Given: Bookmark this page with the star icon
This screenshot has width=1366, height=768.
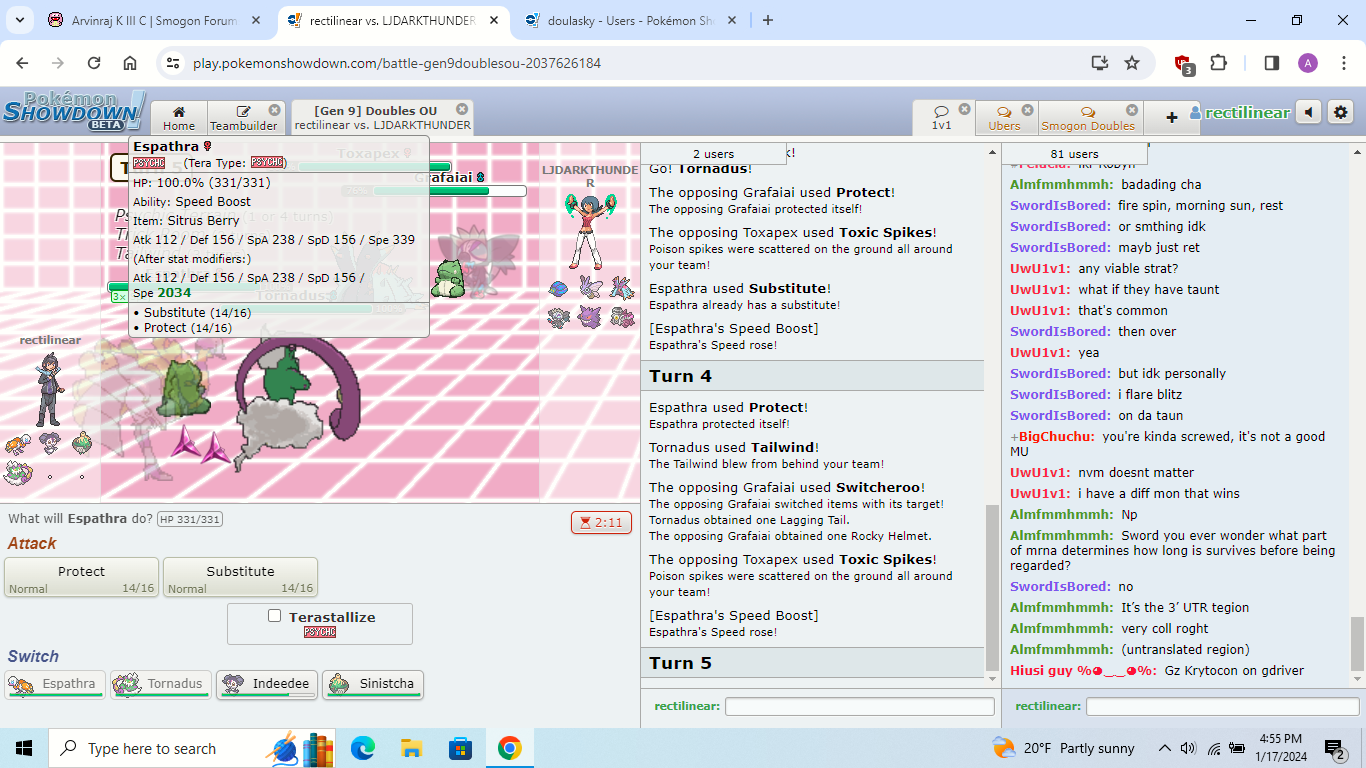Looking at the screenshot, I should (1132, 63).
